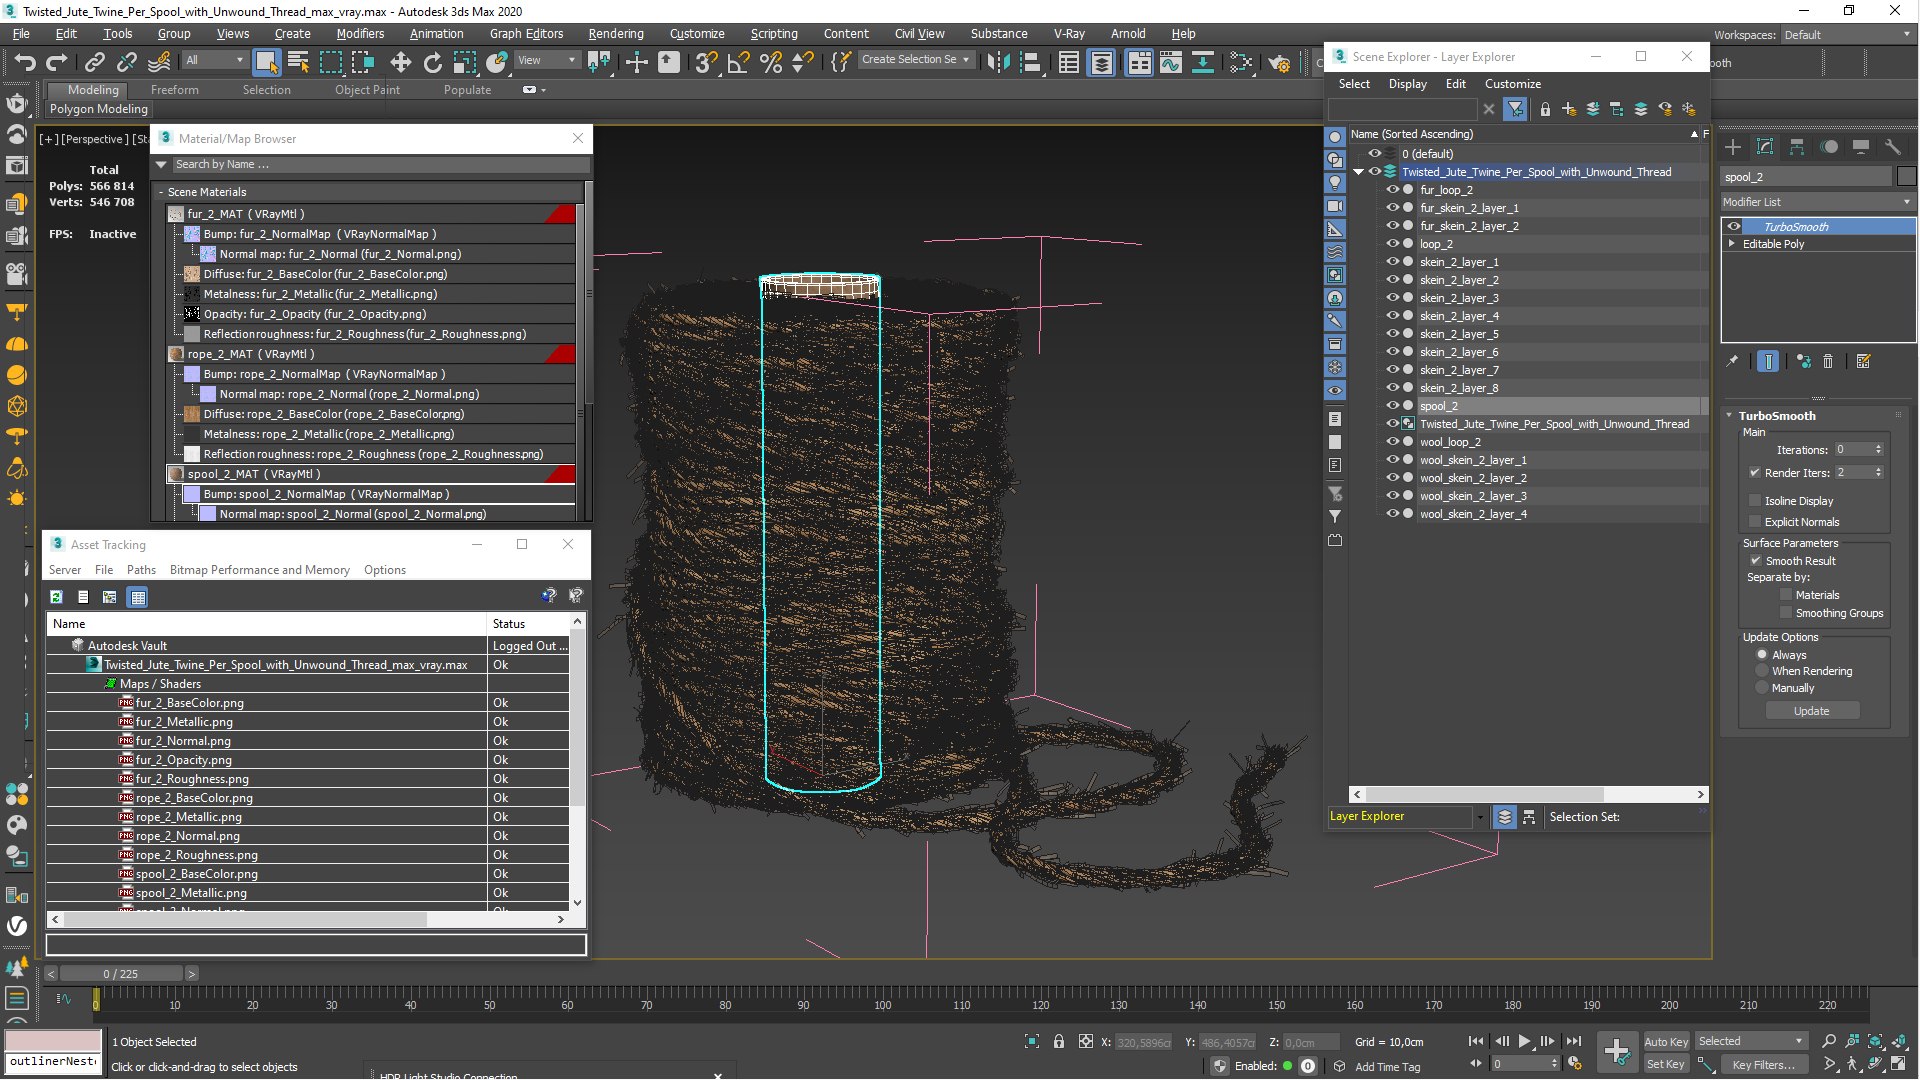The height and width of the screenshot is (1080, 1920).
Task: Select the Link tool icon
Action: pos(94,63)
